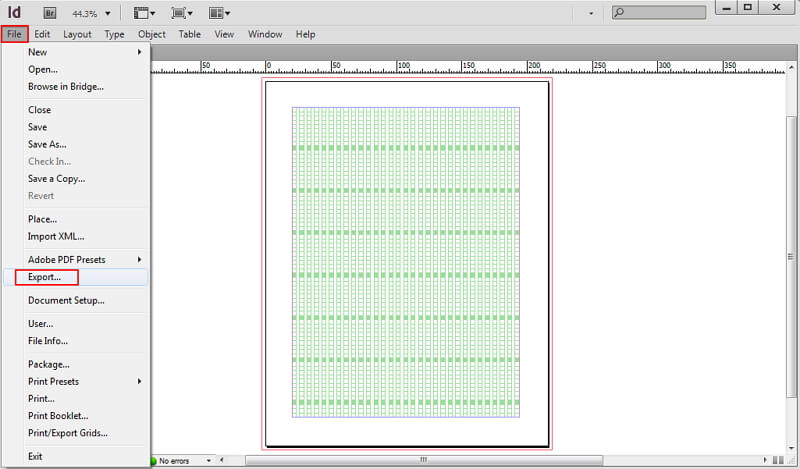The image size is (800, 469).
Task: Choose Export from the File menu
Action: tap(44, 277)
